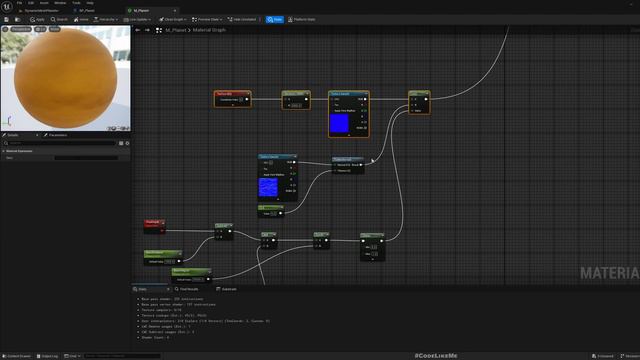Click the FlattenNormal Result output pin

point(361,165)
